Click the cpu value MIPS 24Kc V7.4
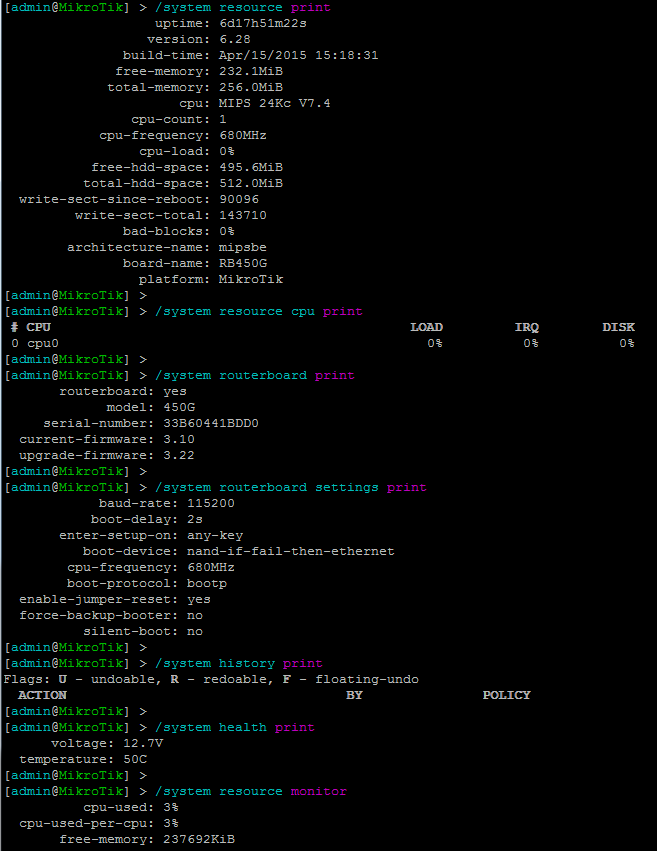This screenshot has width=657, height=851. pos(275,103)
